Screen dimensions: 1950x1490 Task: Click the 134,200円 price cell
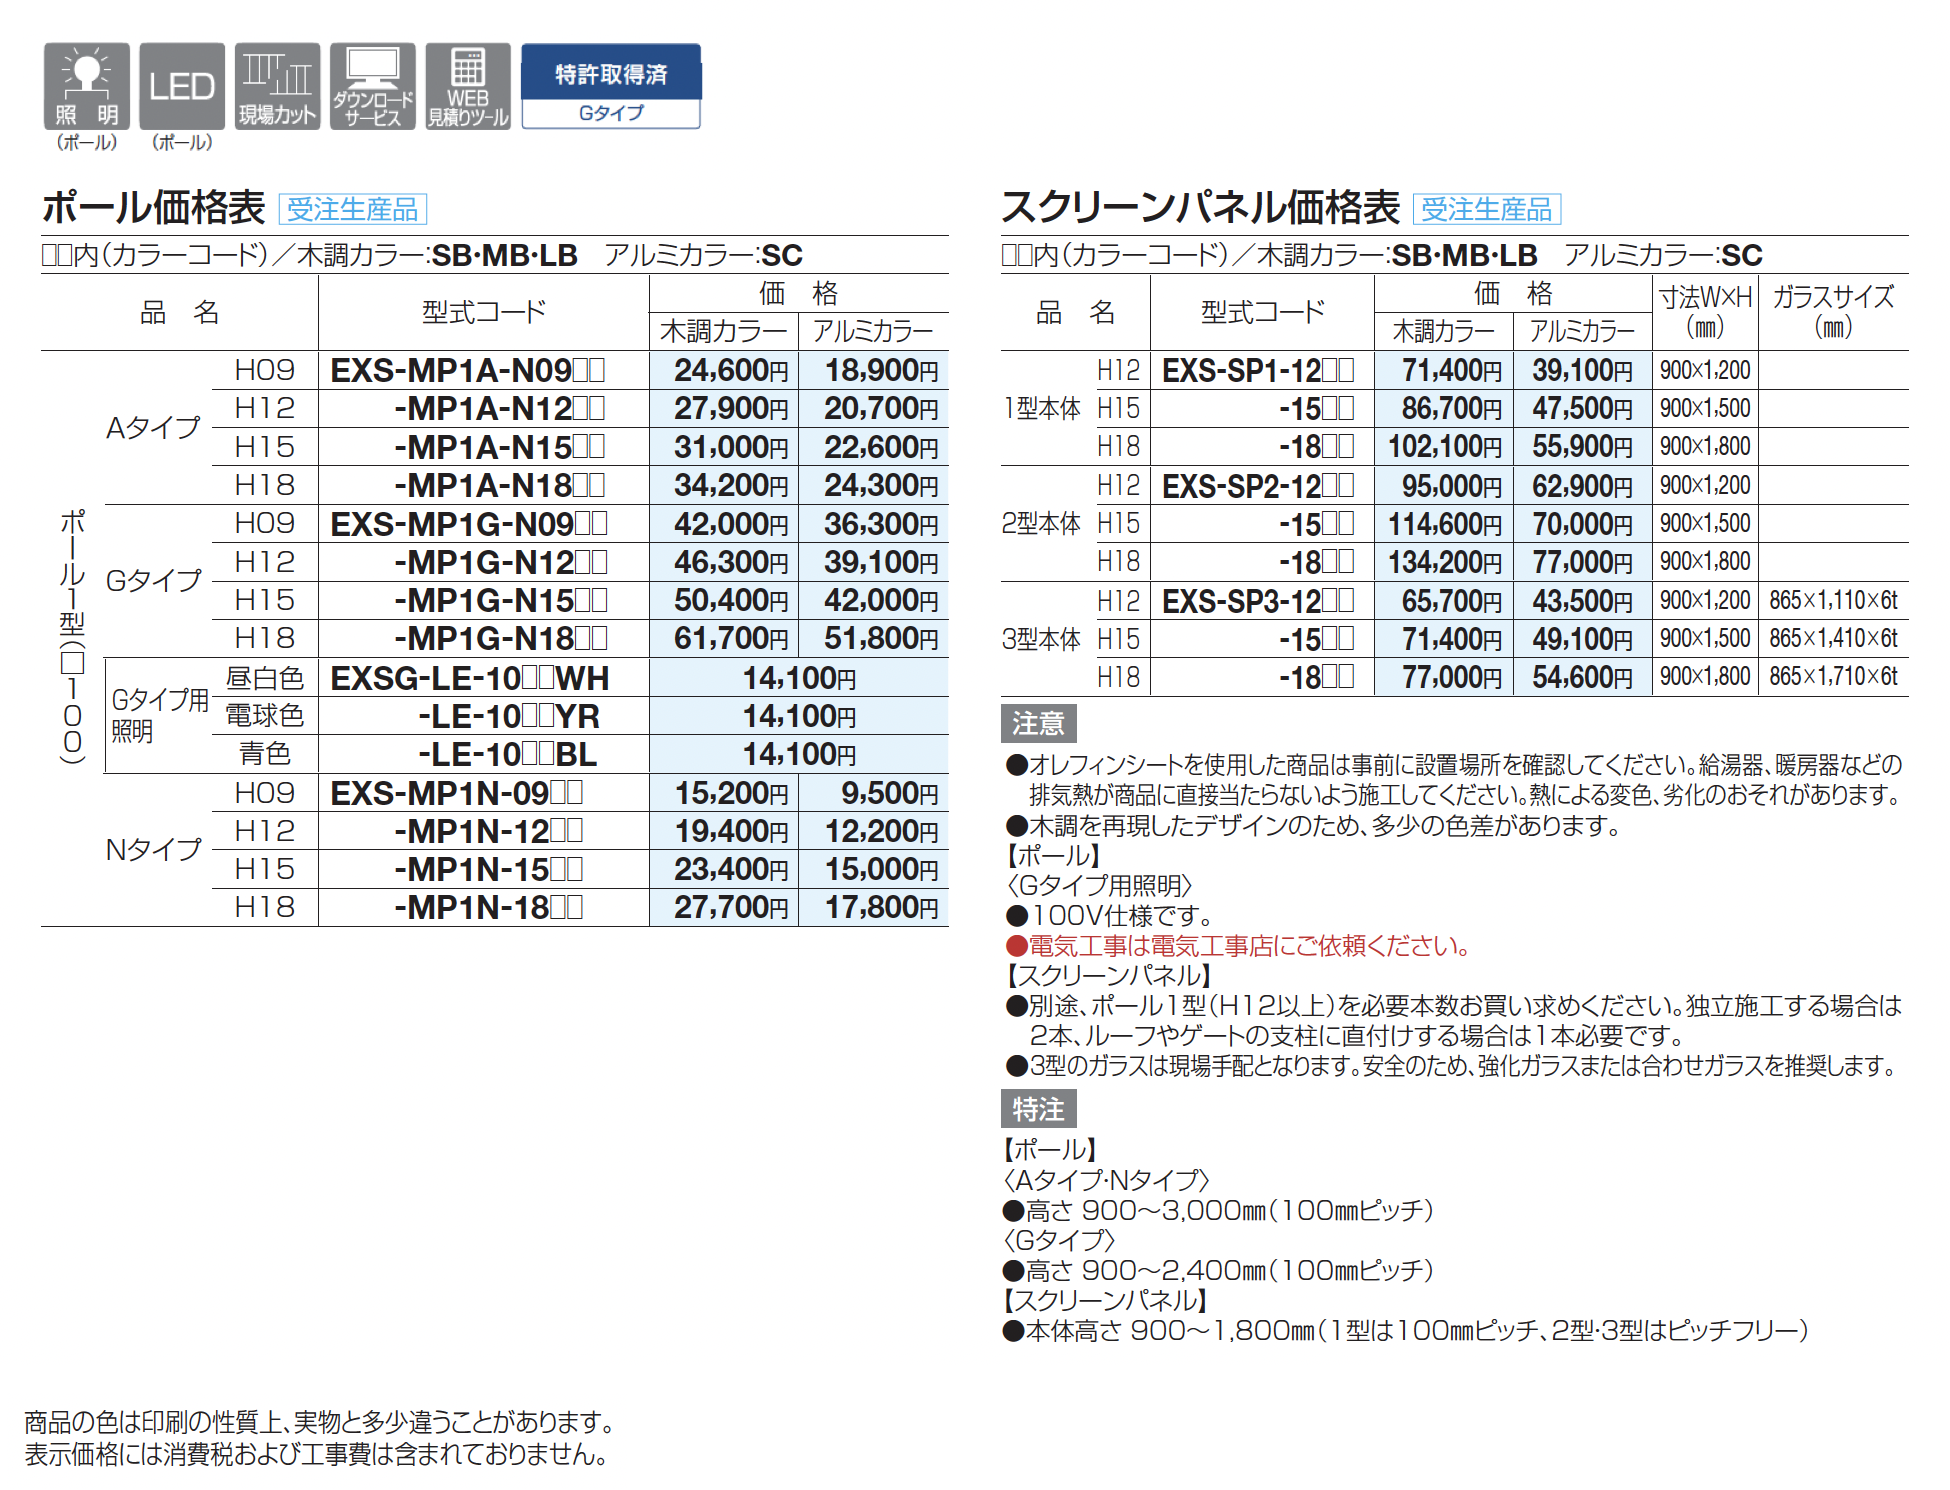tap(1445, 563)
